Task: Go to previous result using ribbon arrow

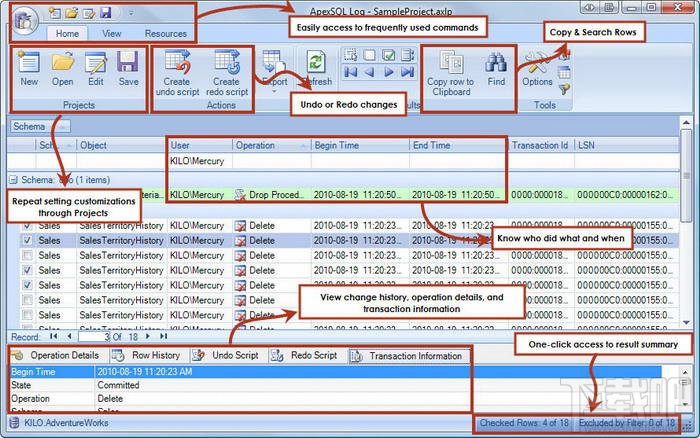Action: [x=369, y=72]
